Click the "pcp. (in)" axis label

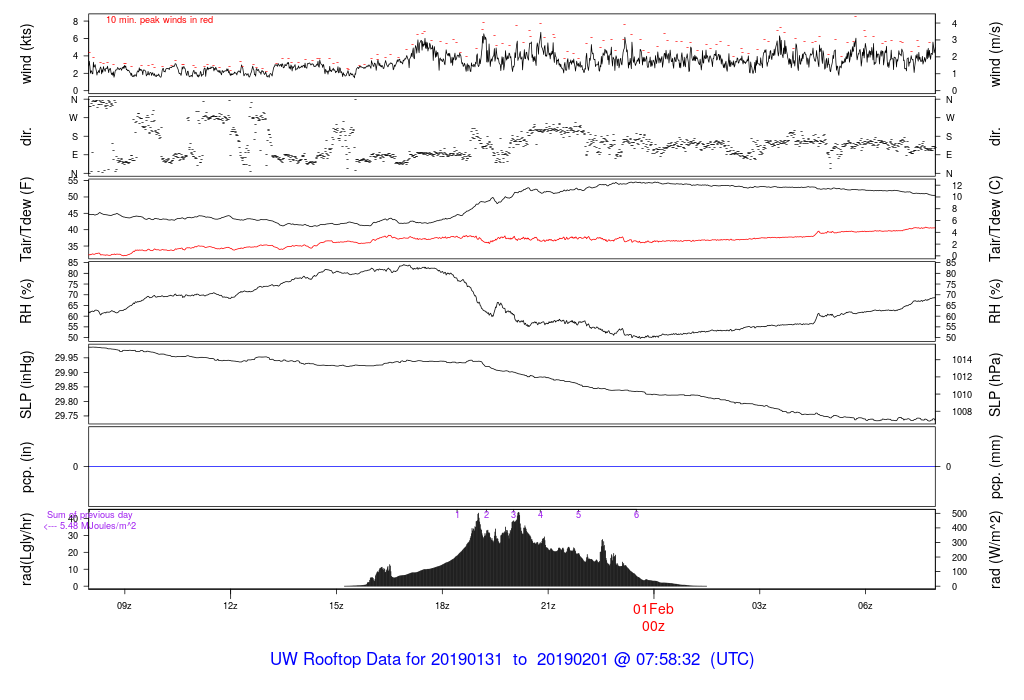(x=26, y=467)
